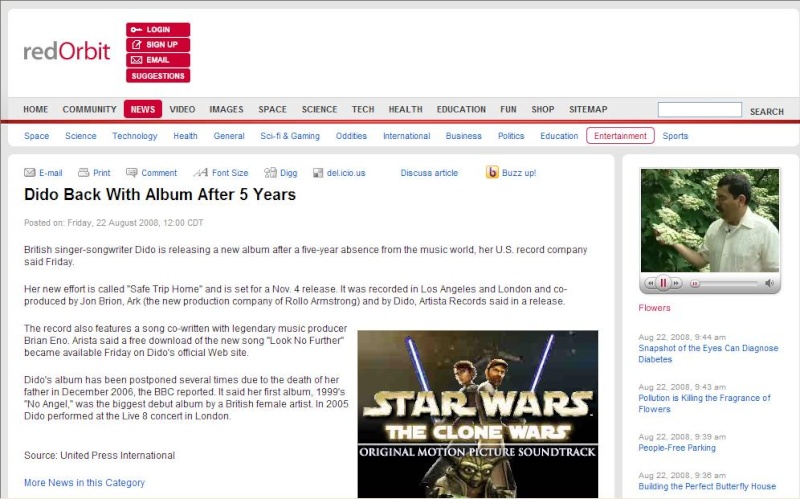Viewport: 800px width, 499px height.
Task: Open the Flowers video title link
Action: click(x=654, y=308)
